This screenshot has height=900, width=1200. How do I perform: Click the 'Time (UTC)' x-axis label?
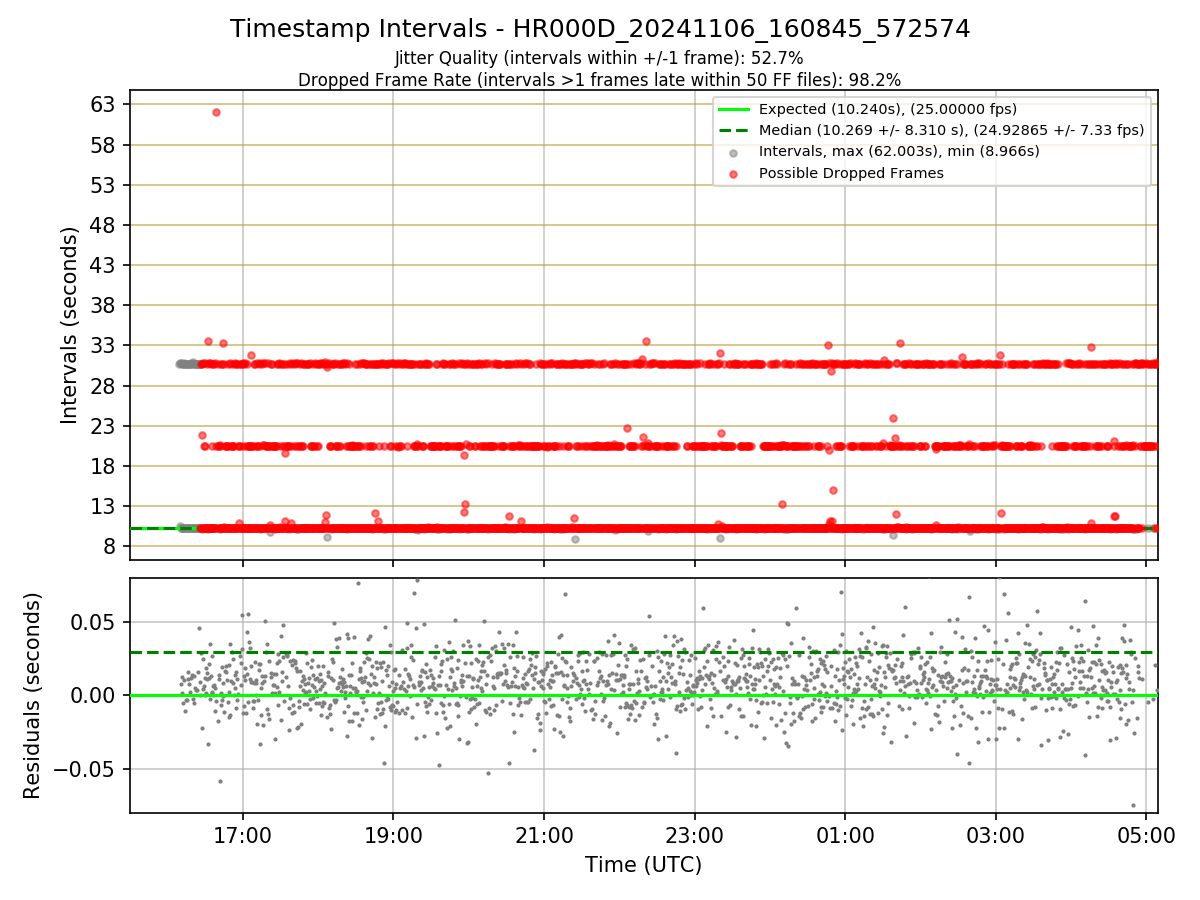[x=643, y=864]
